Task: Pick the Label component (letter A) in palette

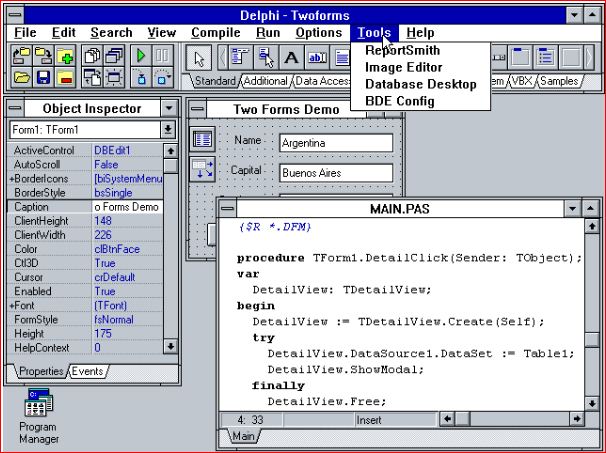Action: (292, 57)
